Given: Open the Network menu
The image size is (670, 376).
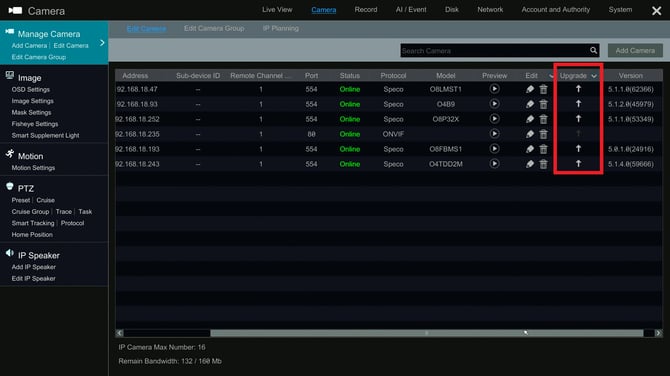Looking at the screenshot, I should pos(490,9).
